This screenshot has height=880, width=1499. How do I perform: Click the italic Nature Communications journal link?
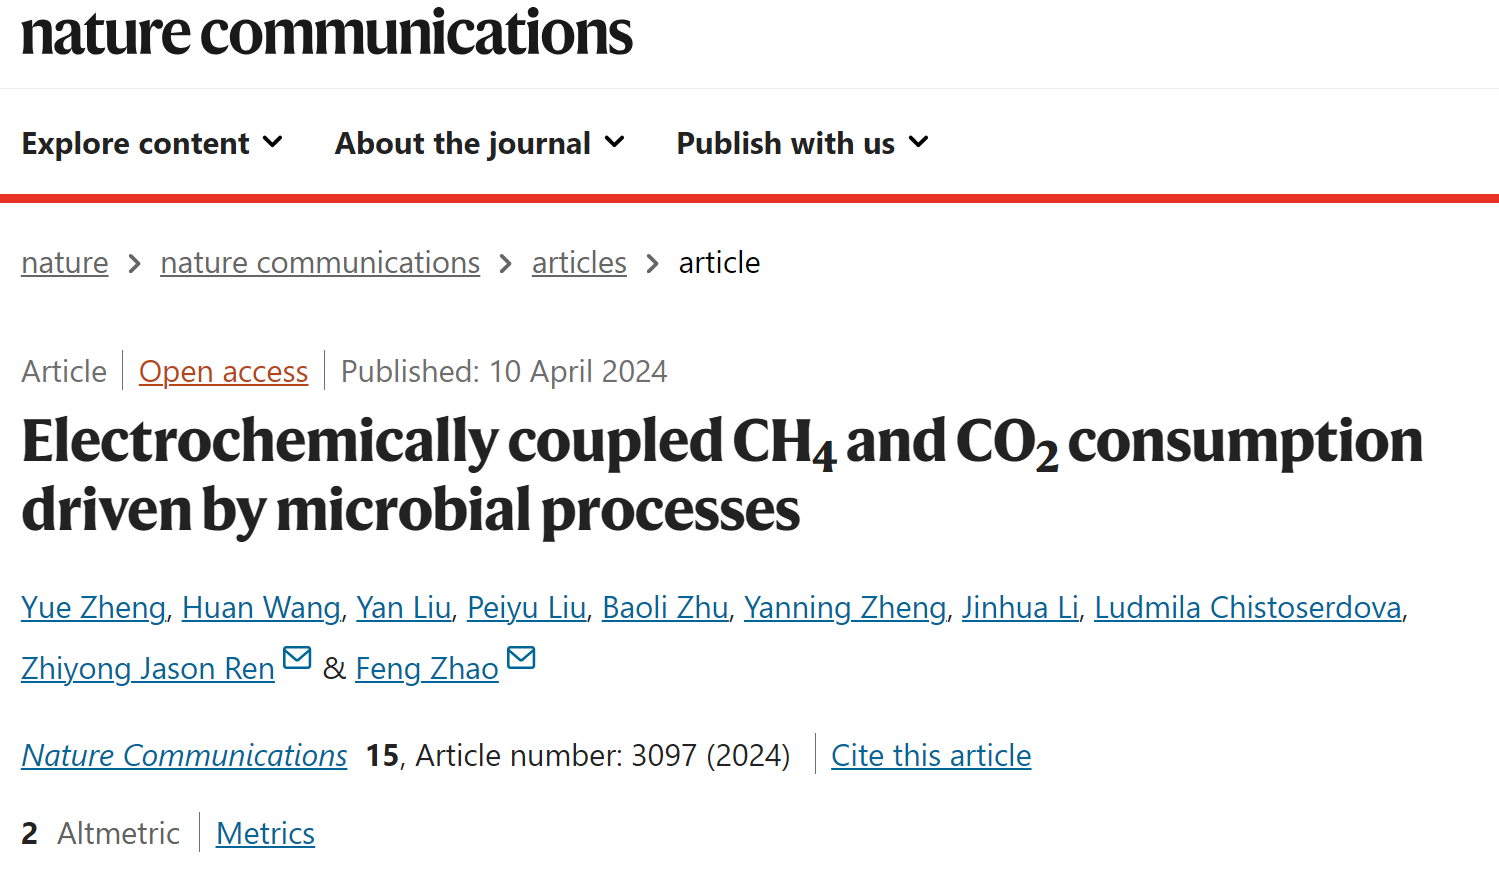point(185,755)
